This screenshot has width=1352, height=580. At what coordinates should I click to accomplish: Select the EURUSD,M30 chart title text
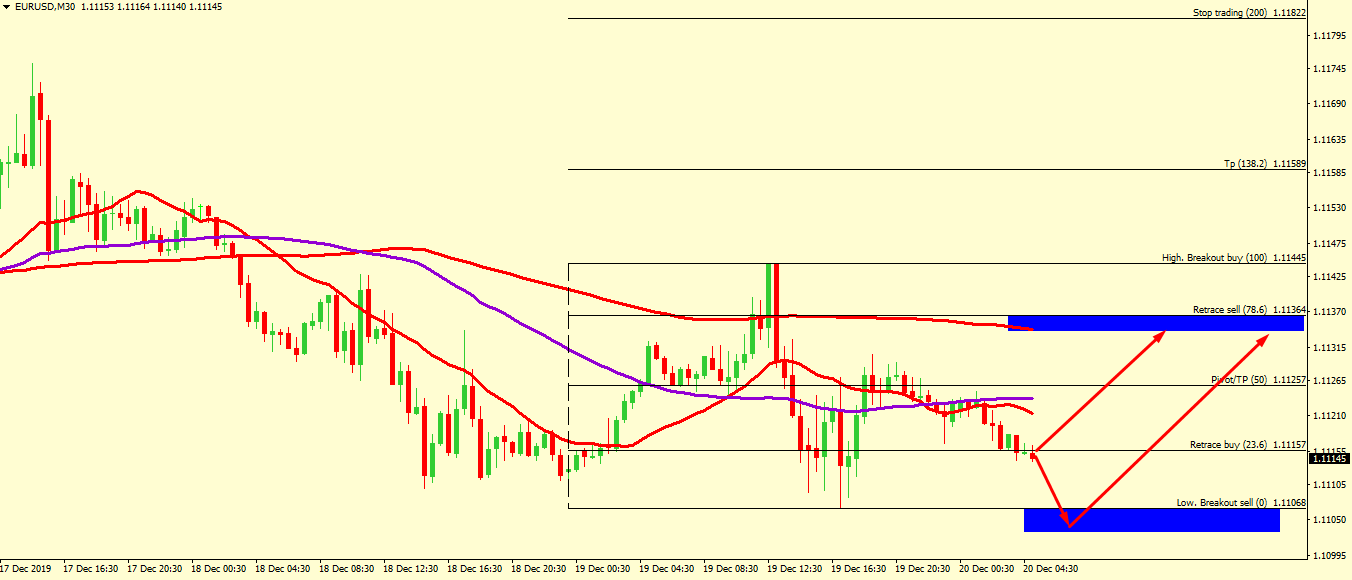[x=47, y=7]
